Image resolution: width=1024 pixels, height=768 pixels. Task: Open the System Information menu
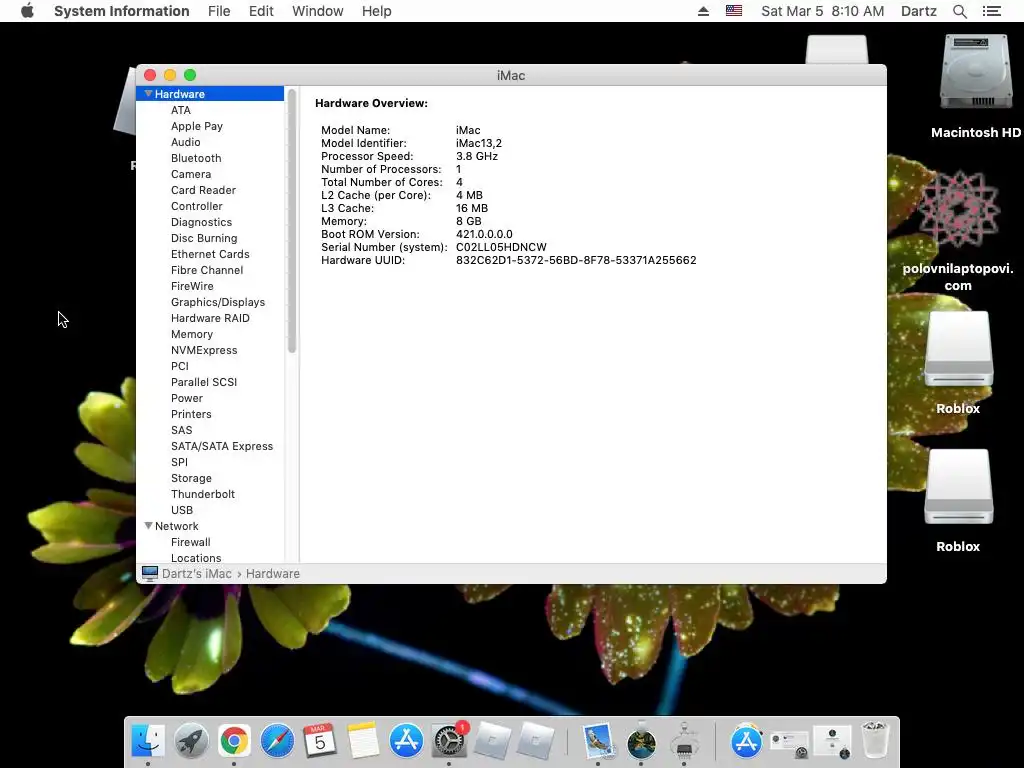pyautogui.click(x=121, y=11)
